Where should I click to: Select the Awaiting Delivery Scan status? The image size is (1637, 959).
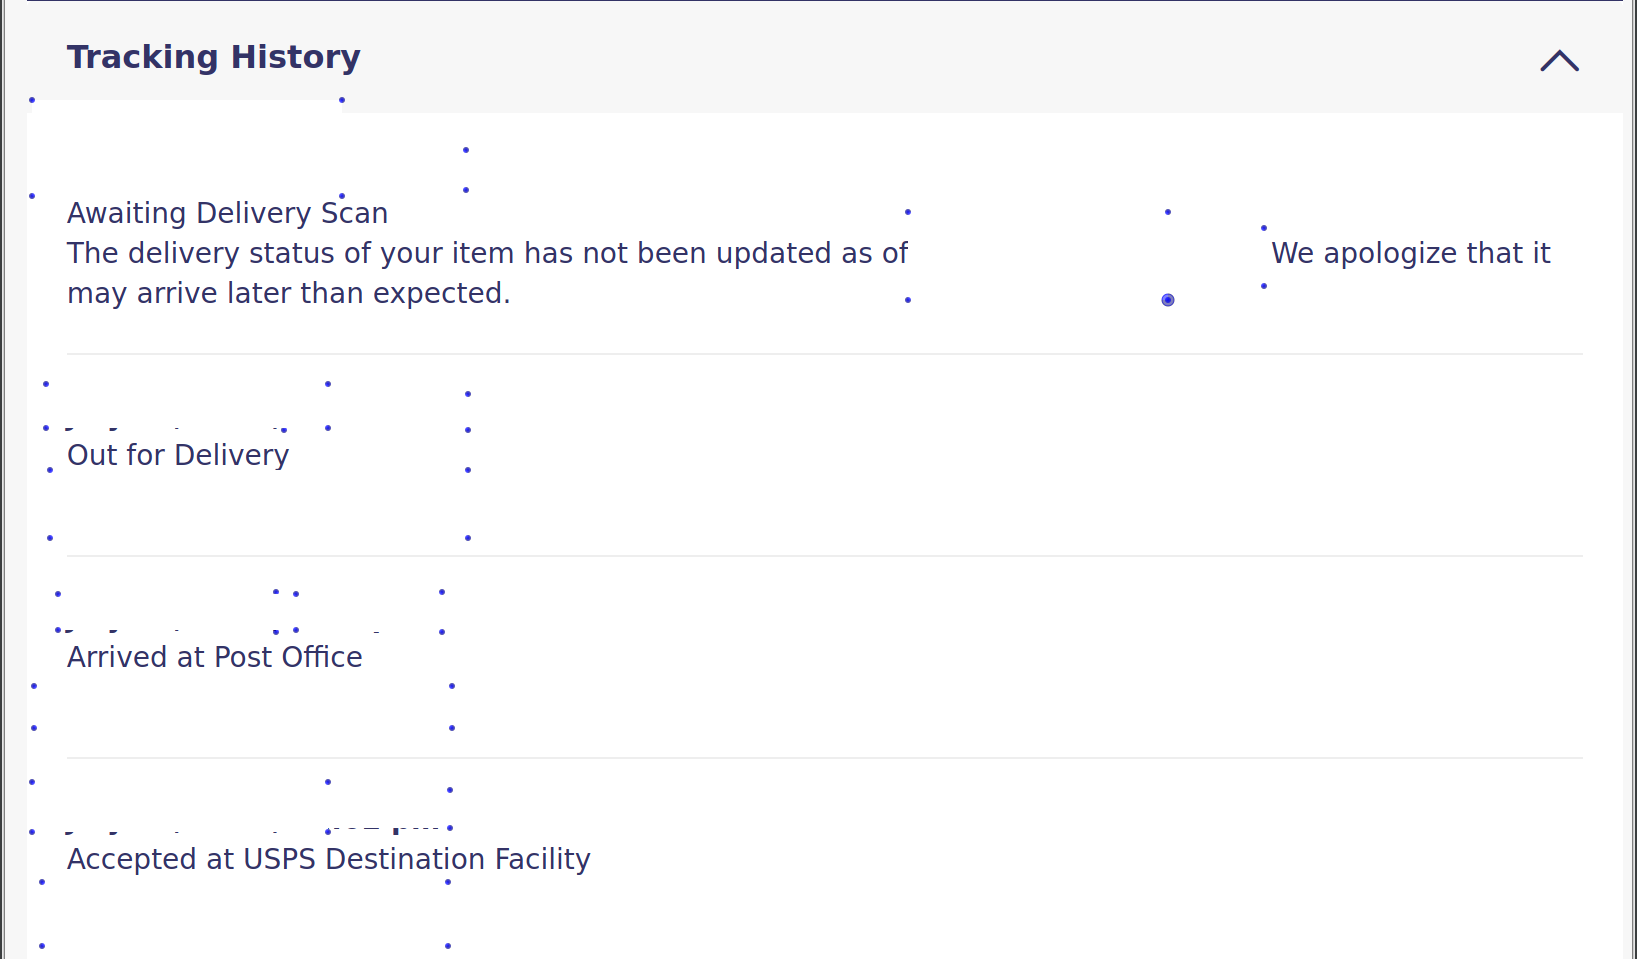[227, 213]
